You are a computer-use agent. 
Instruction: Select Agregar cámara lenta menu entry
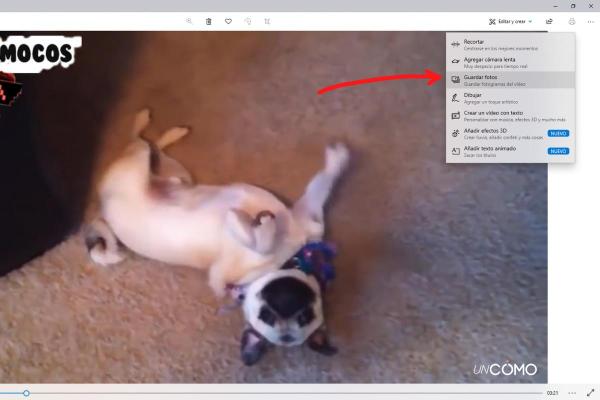[510, 62]
